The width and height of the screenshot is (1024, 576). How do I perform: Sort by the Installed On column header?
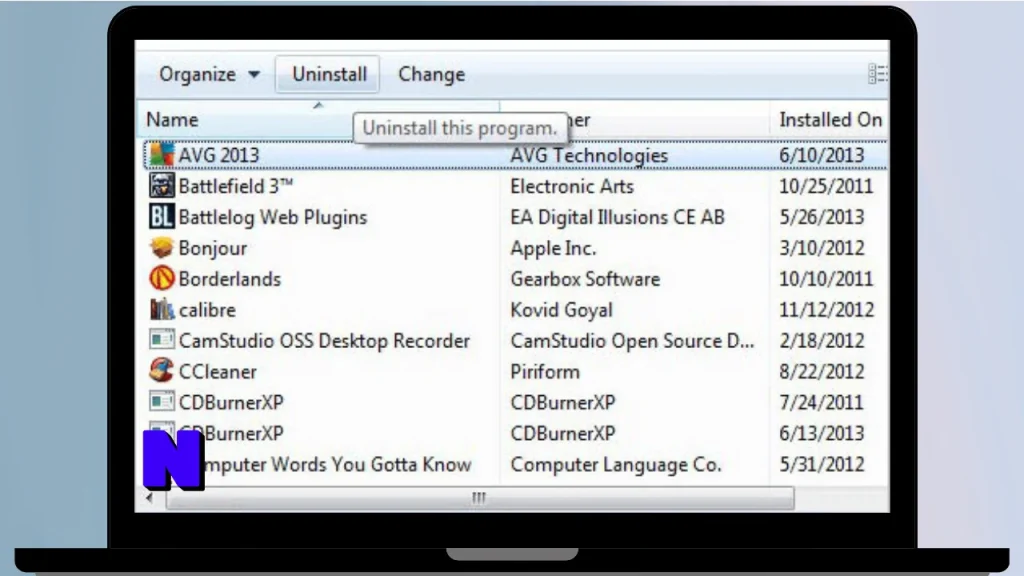pyautogui.click(x=830, y=120)
